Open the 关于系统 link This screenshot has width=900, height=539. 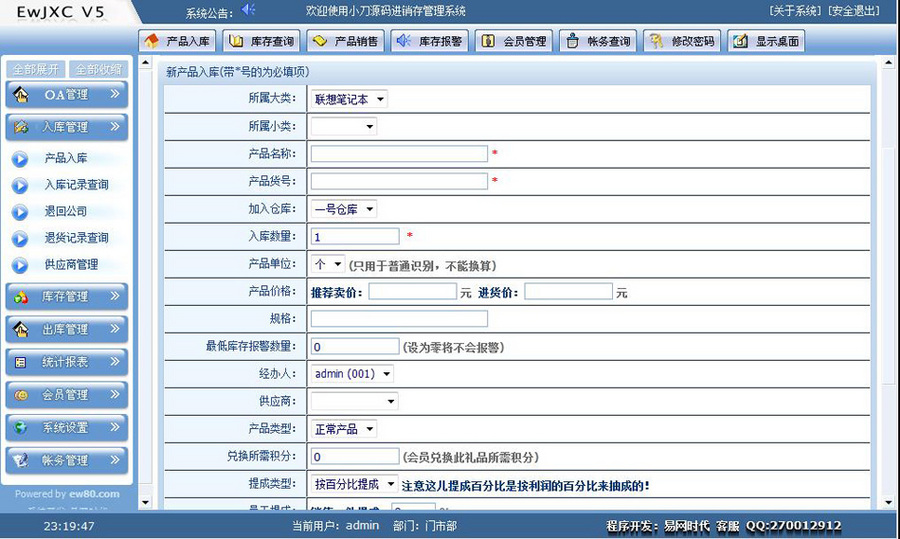(x=796, y=11)
